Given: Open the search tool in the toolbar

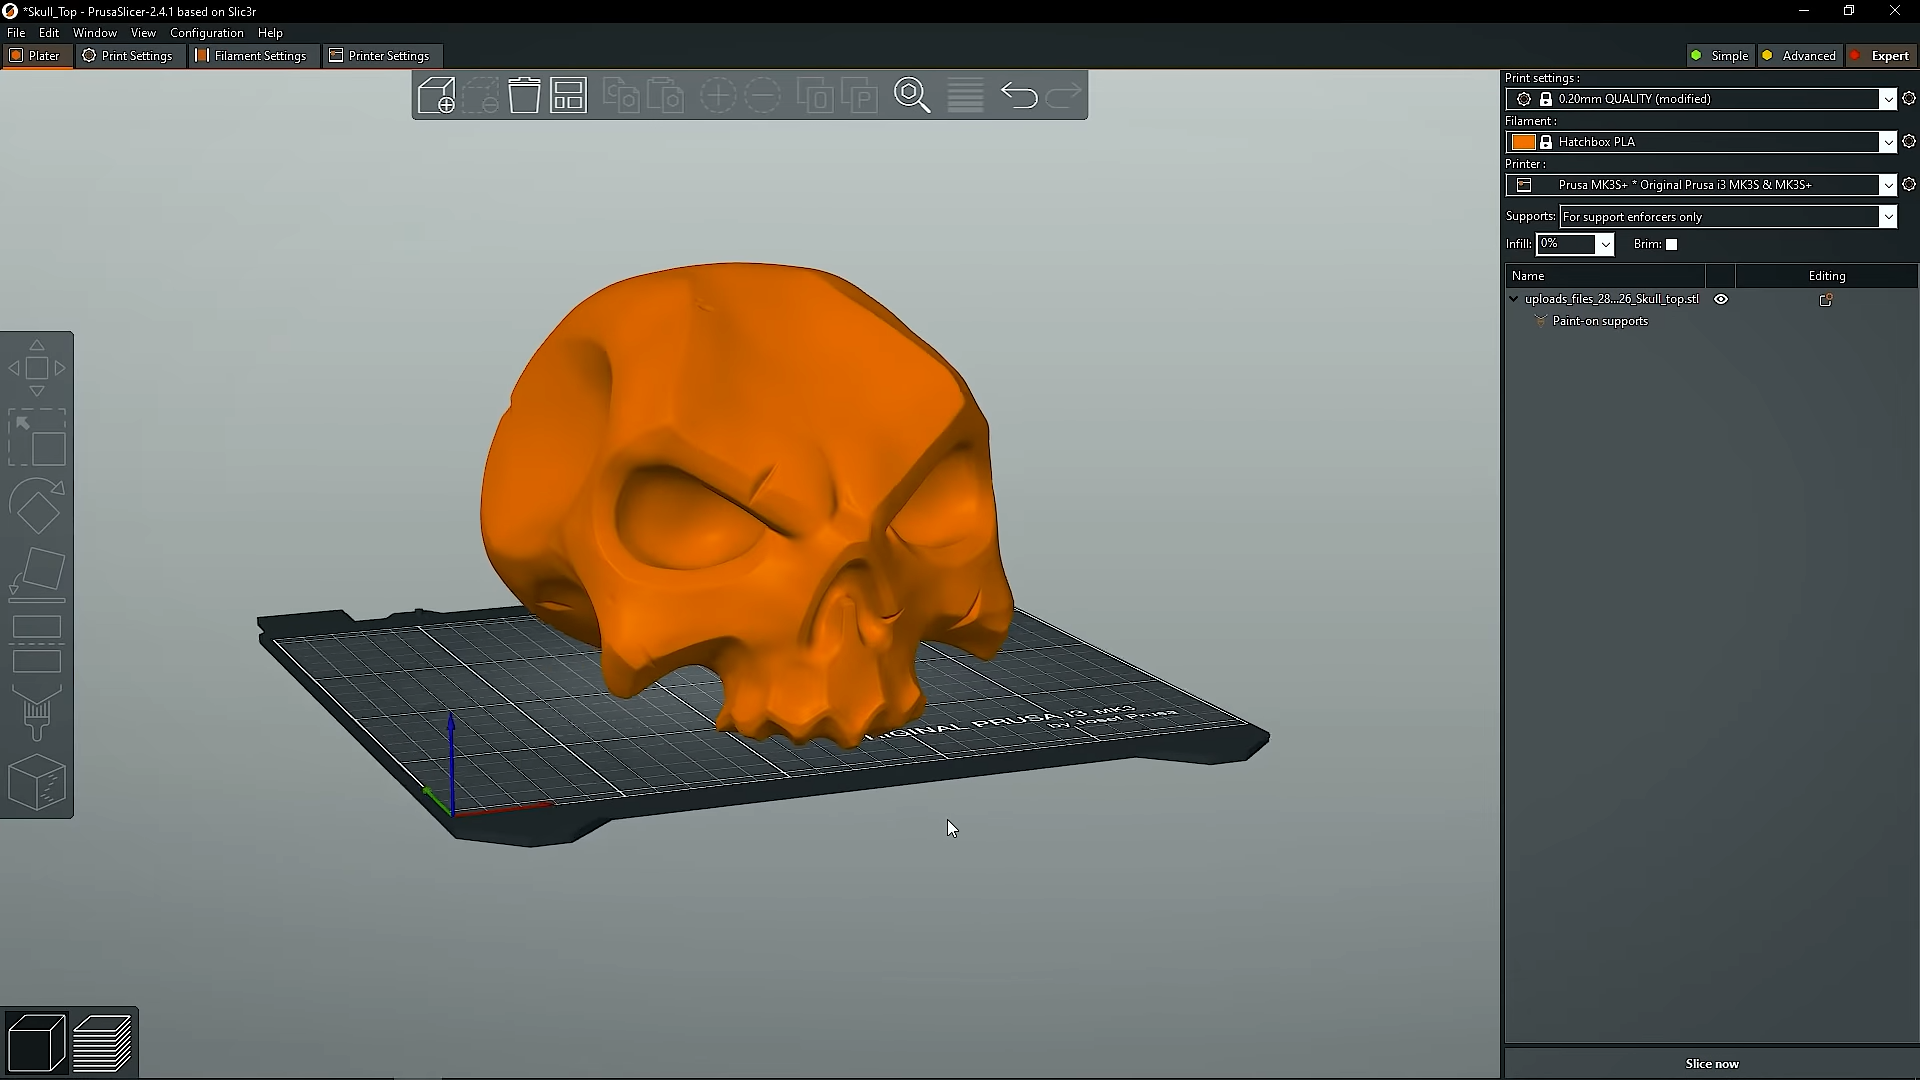Looking at the screenshot, I should point(912,95).
